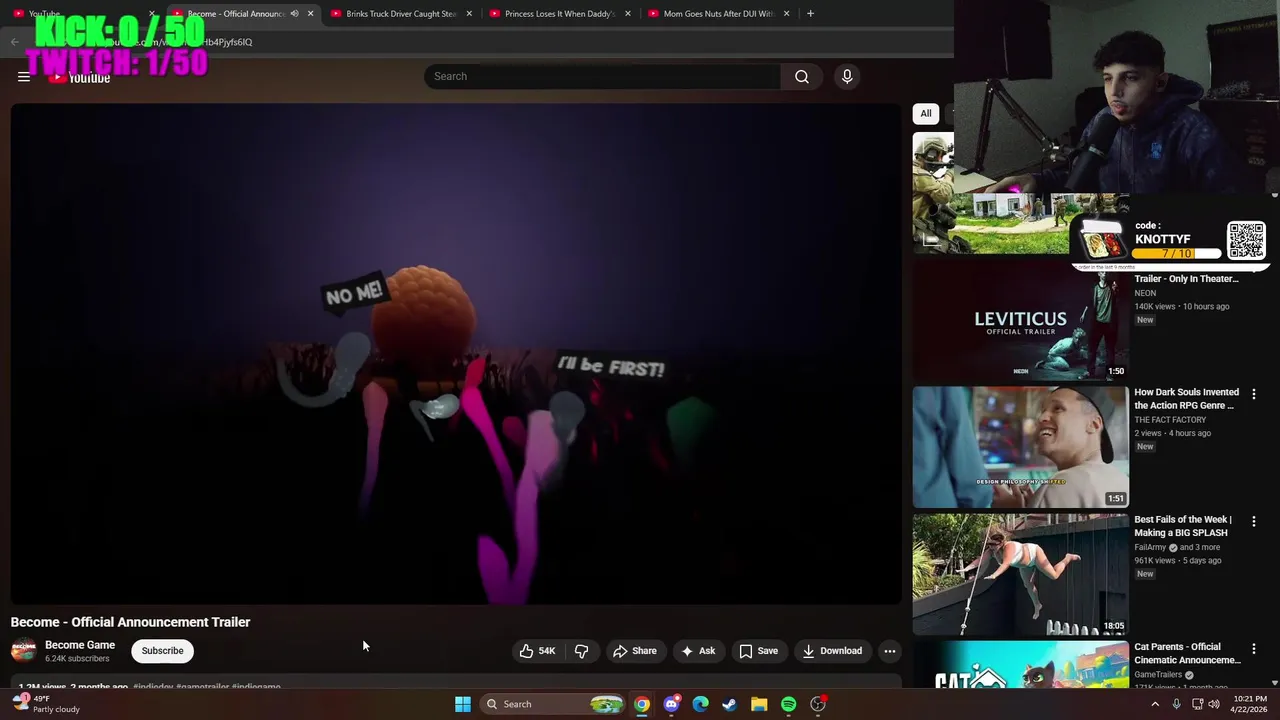1280x720 pixels.
Task: Click THE FACT FACTORY channel name
Action: (x=1170, y=420)
